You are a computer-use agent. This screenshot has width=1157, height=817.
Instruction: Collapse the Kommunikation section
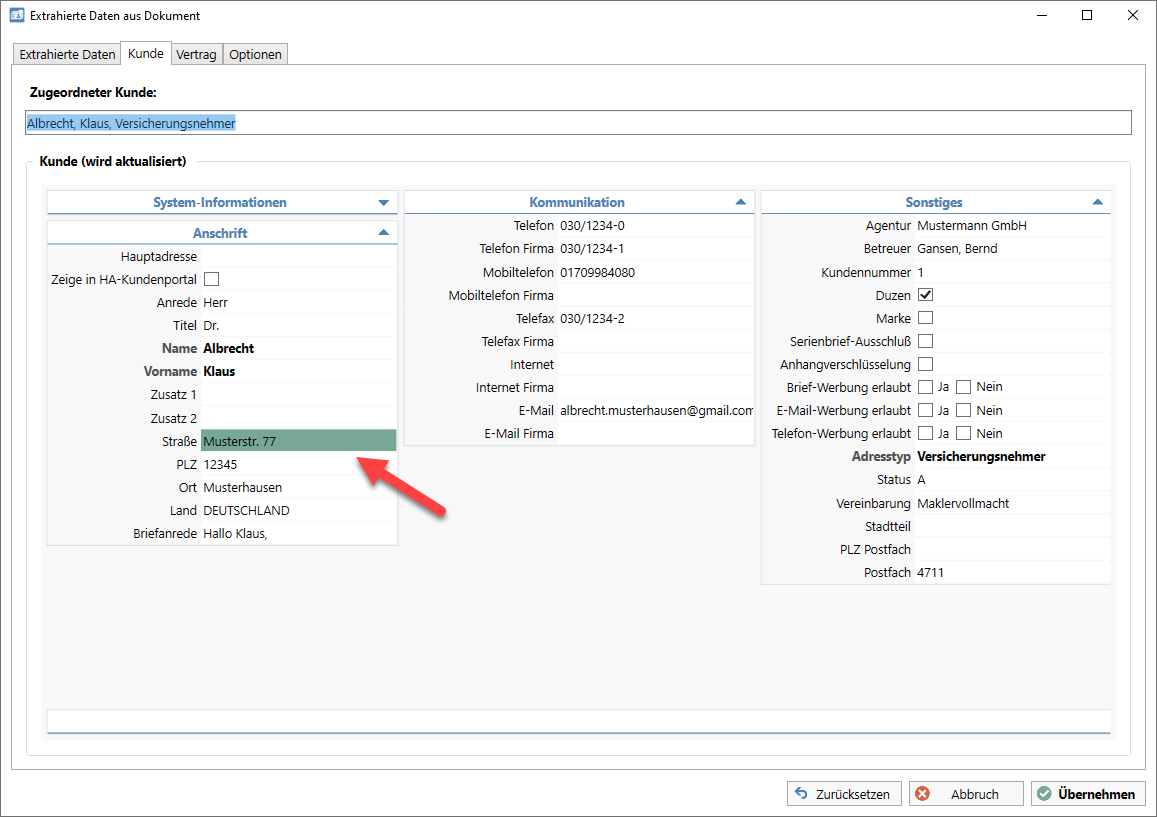tap(740, 202)
